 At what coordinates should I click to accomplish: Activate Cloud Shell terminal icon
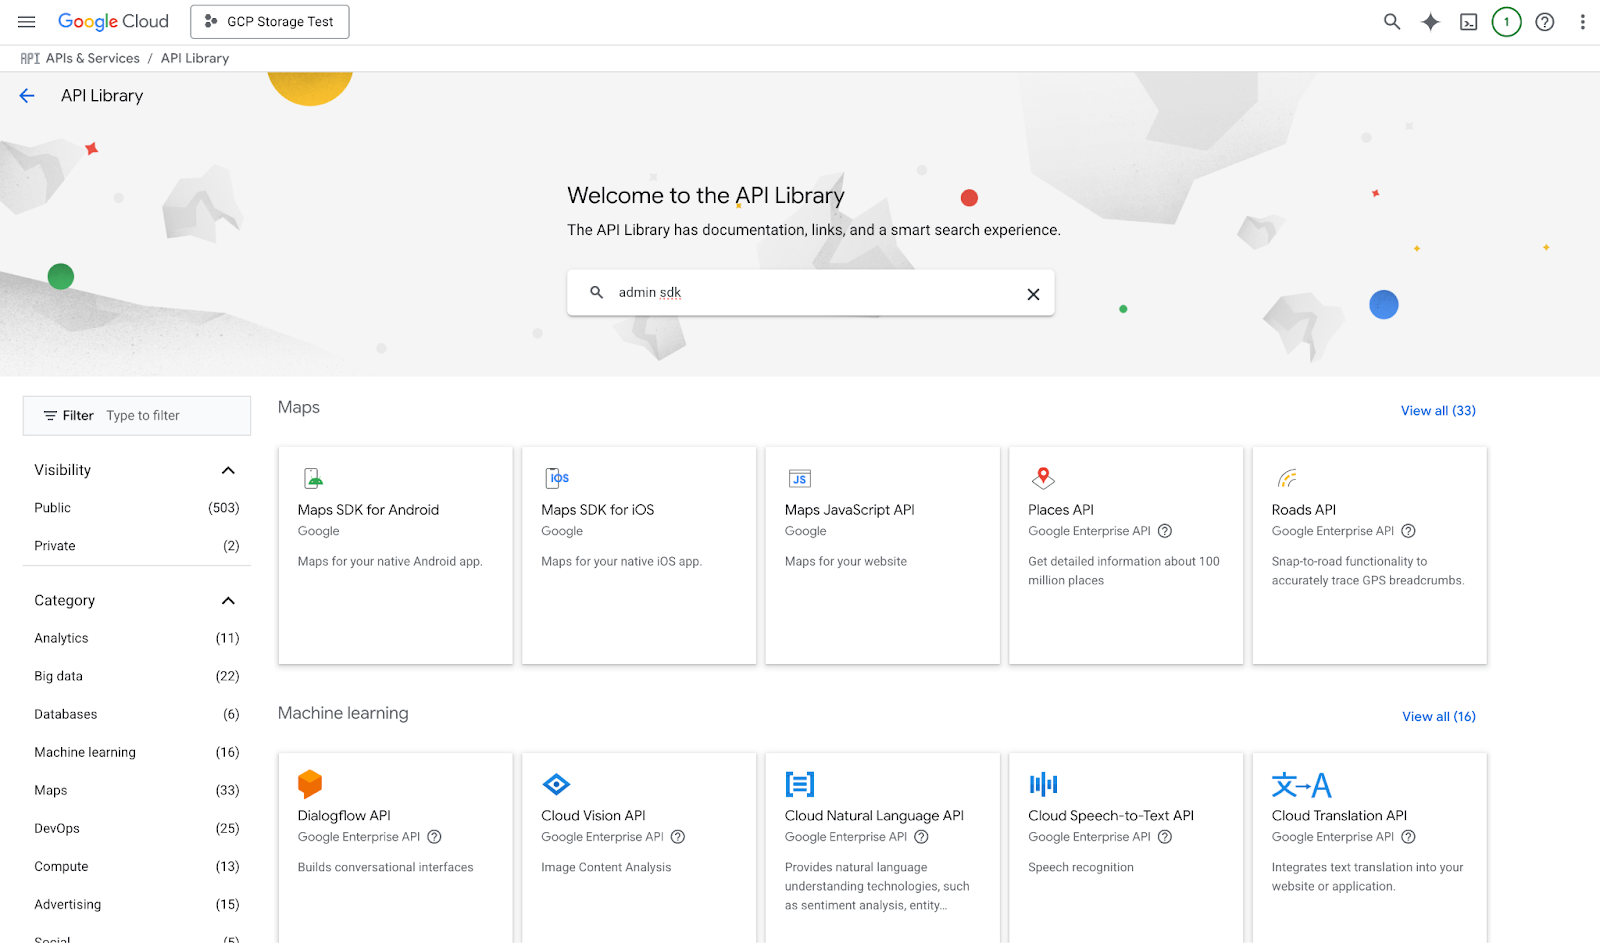[x=1468, y=22]
